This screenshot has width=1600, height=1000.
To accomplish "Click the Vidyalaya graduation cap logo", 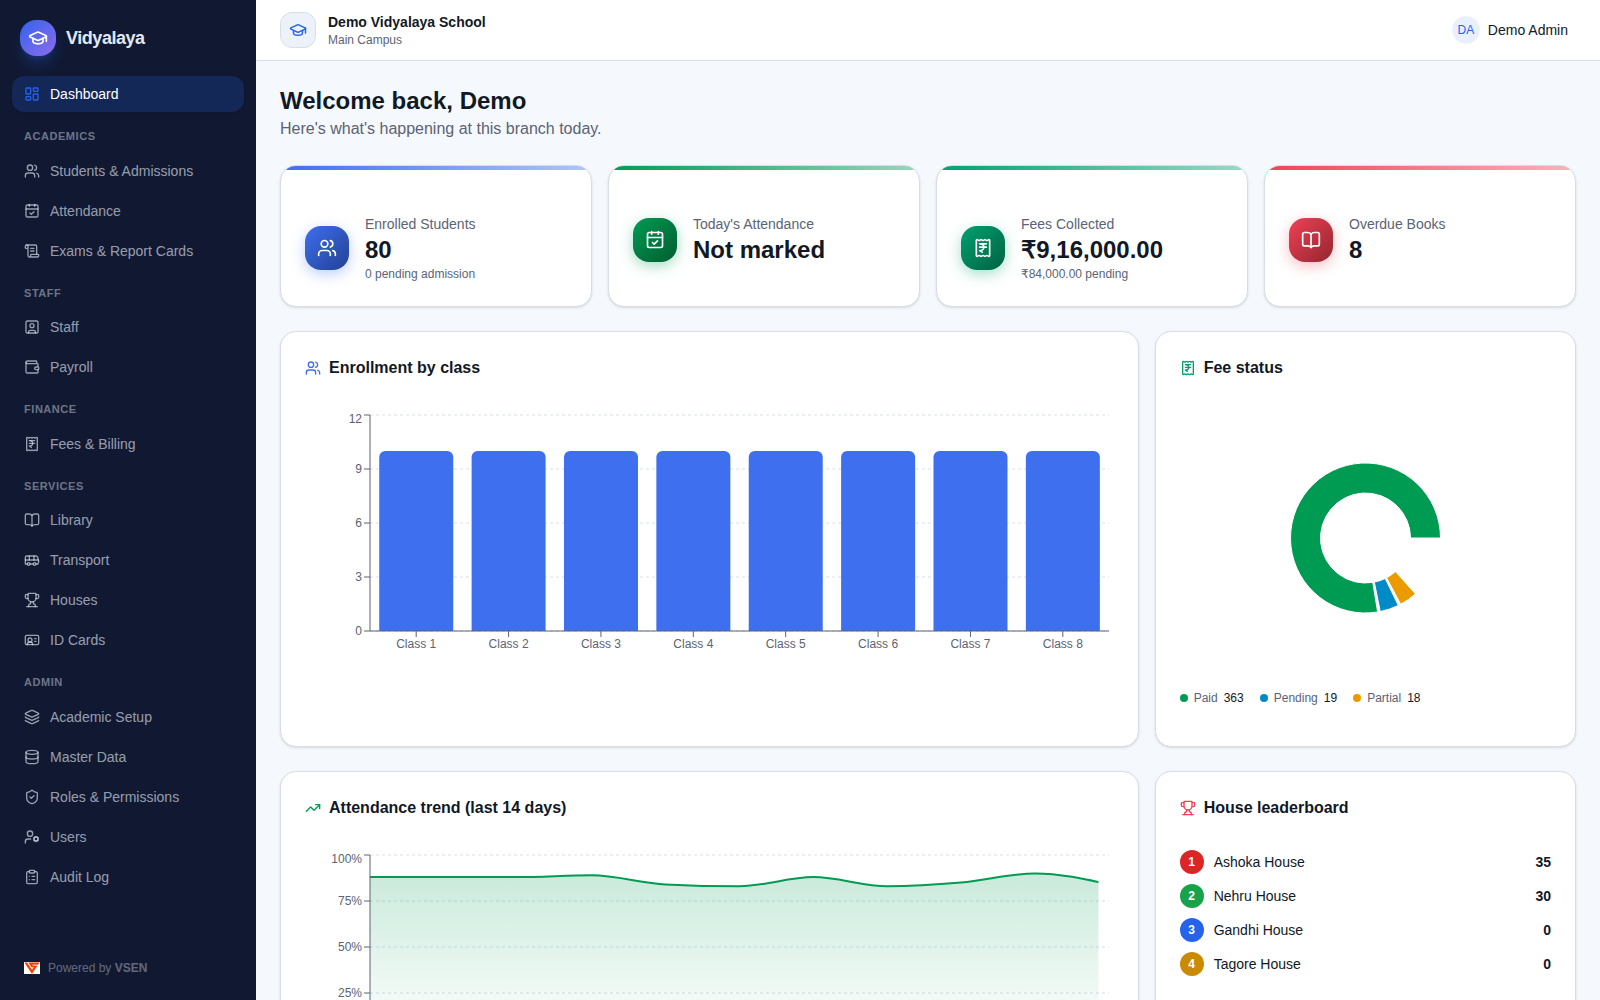I will [x=38, y=38].
